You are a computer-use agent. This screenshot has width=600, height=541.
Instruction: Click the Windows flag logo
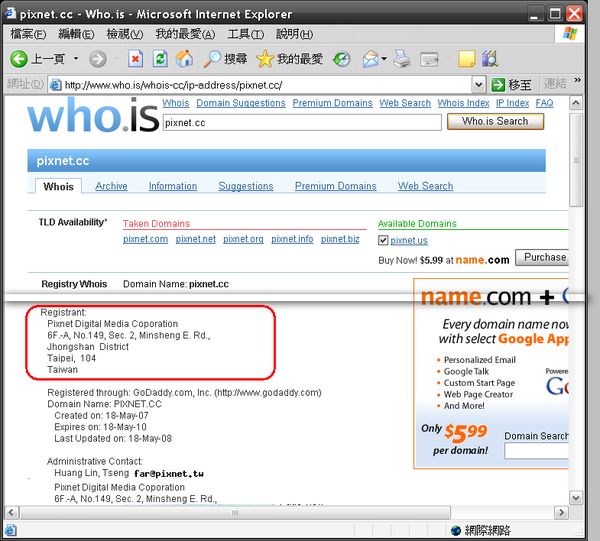(x=570, y=34)
